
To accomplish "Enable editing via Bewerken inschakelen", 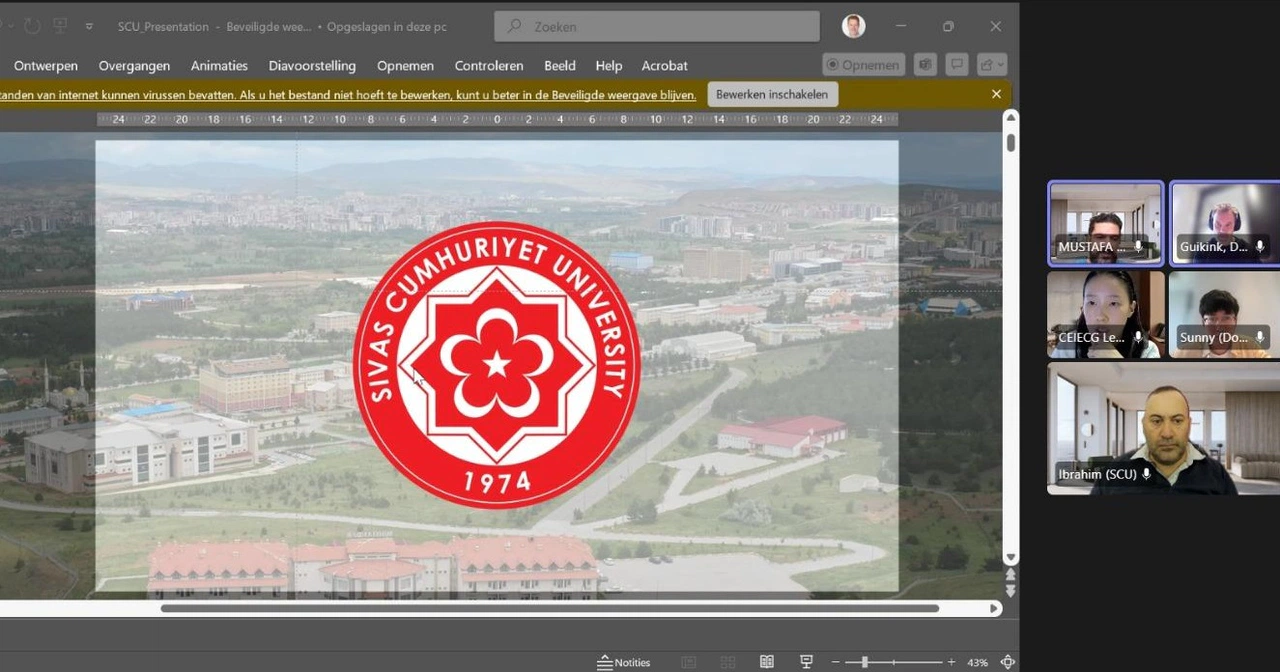I will pyautogui.click(x=772, y=93).
